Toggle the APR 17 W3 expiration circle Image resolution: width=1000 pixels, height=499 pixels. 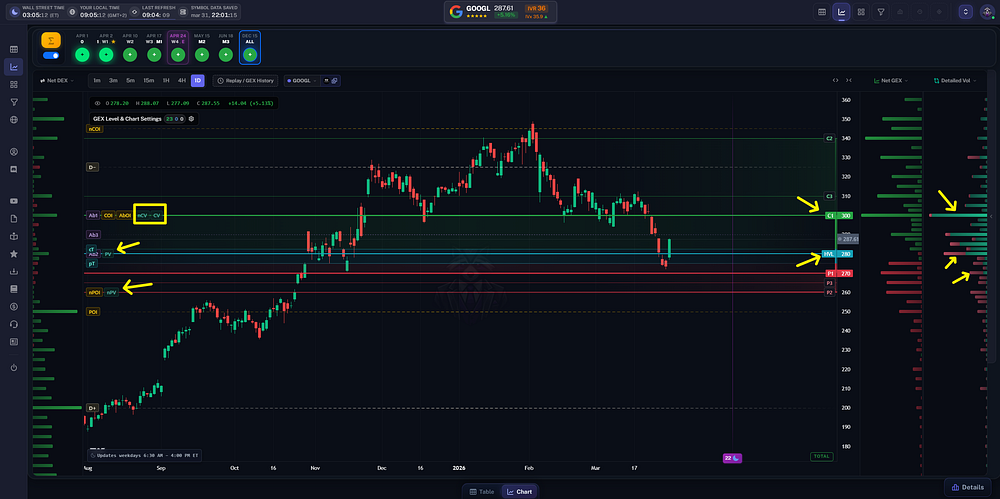[154, 55]
